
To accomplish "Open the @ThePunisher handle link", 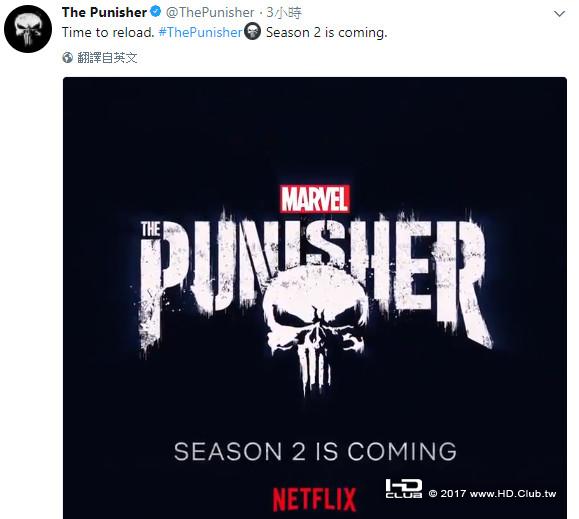I will tap(210, 13).
